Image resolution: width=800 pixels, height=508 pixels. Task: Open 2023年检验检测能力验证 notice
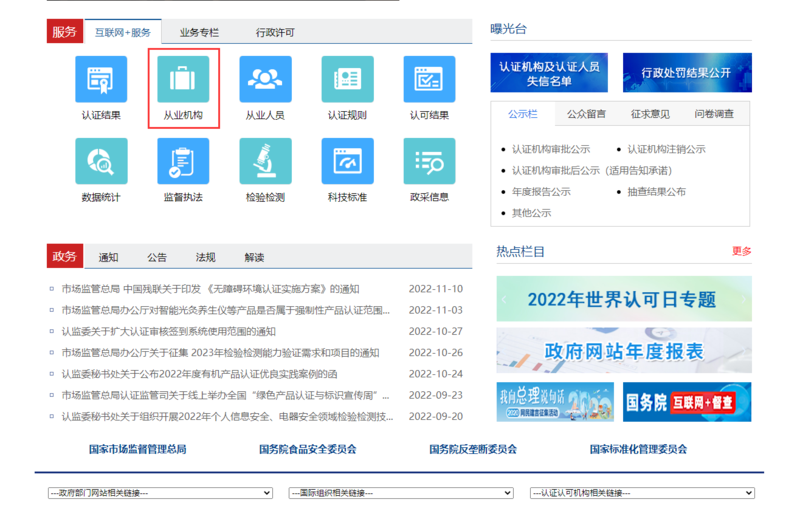[220, 353]
